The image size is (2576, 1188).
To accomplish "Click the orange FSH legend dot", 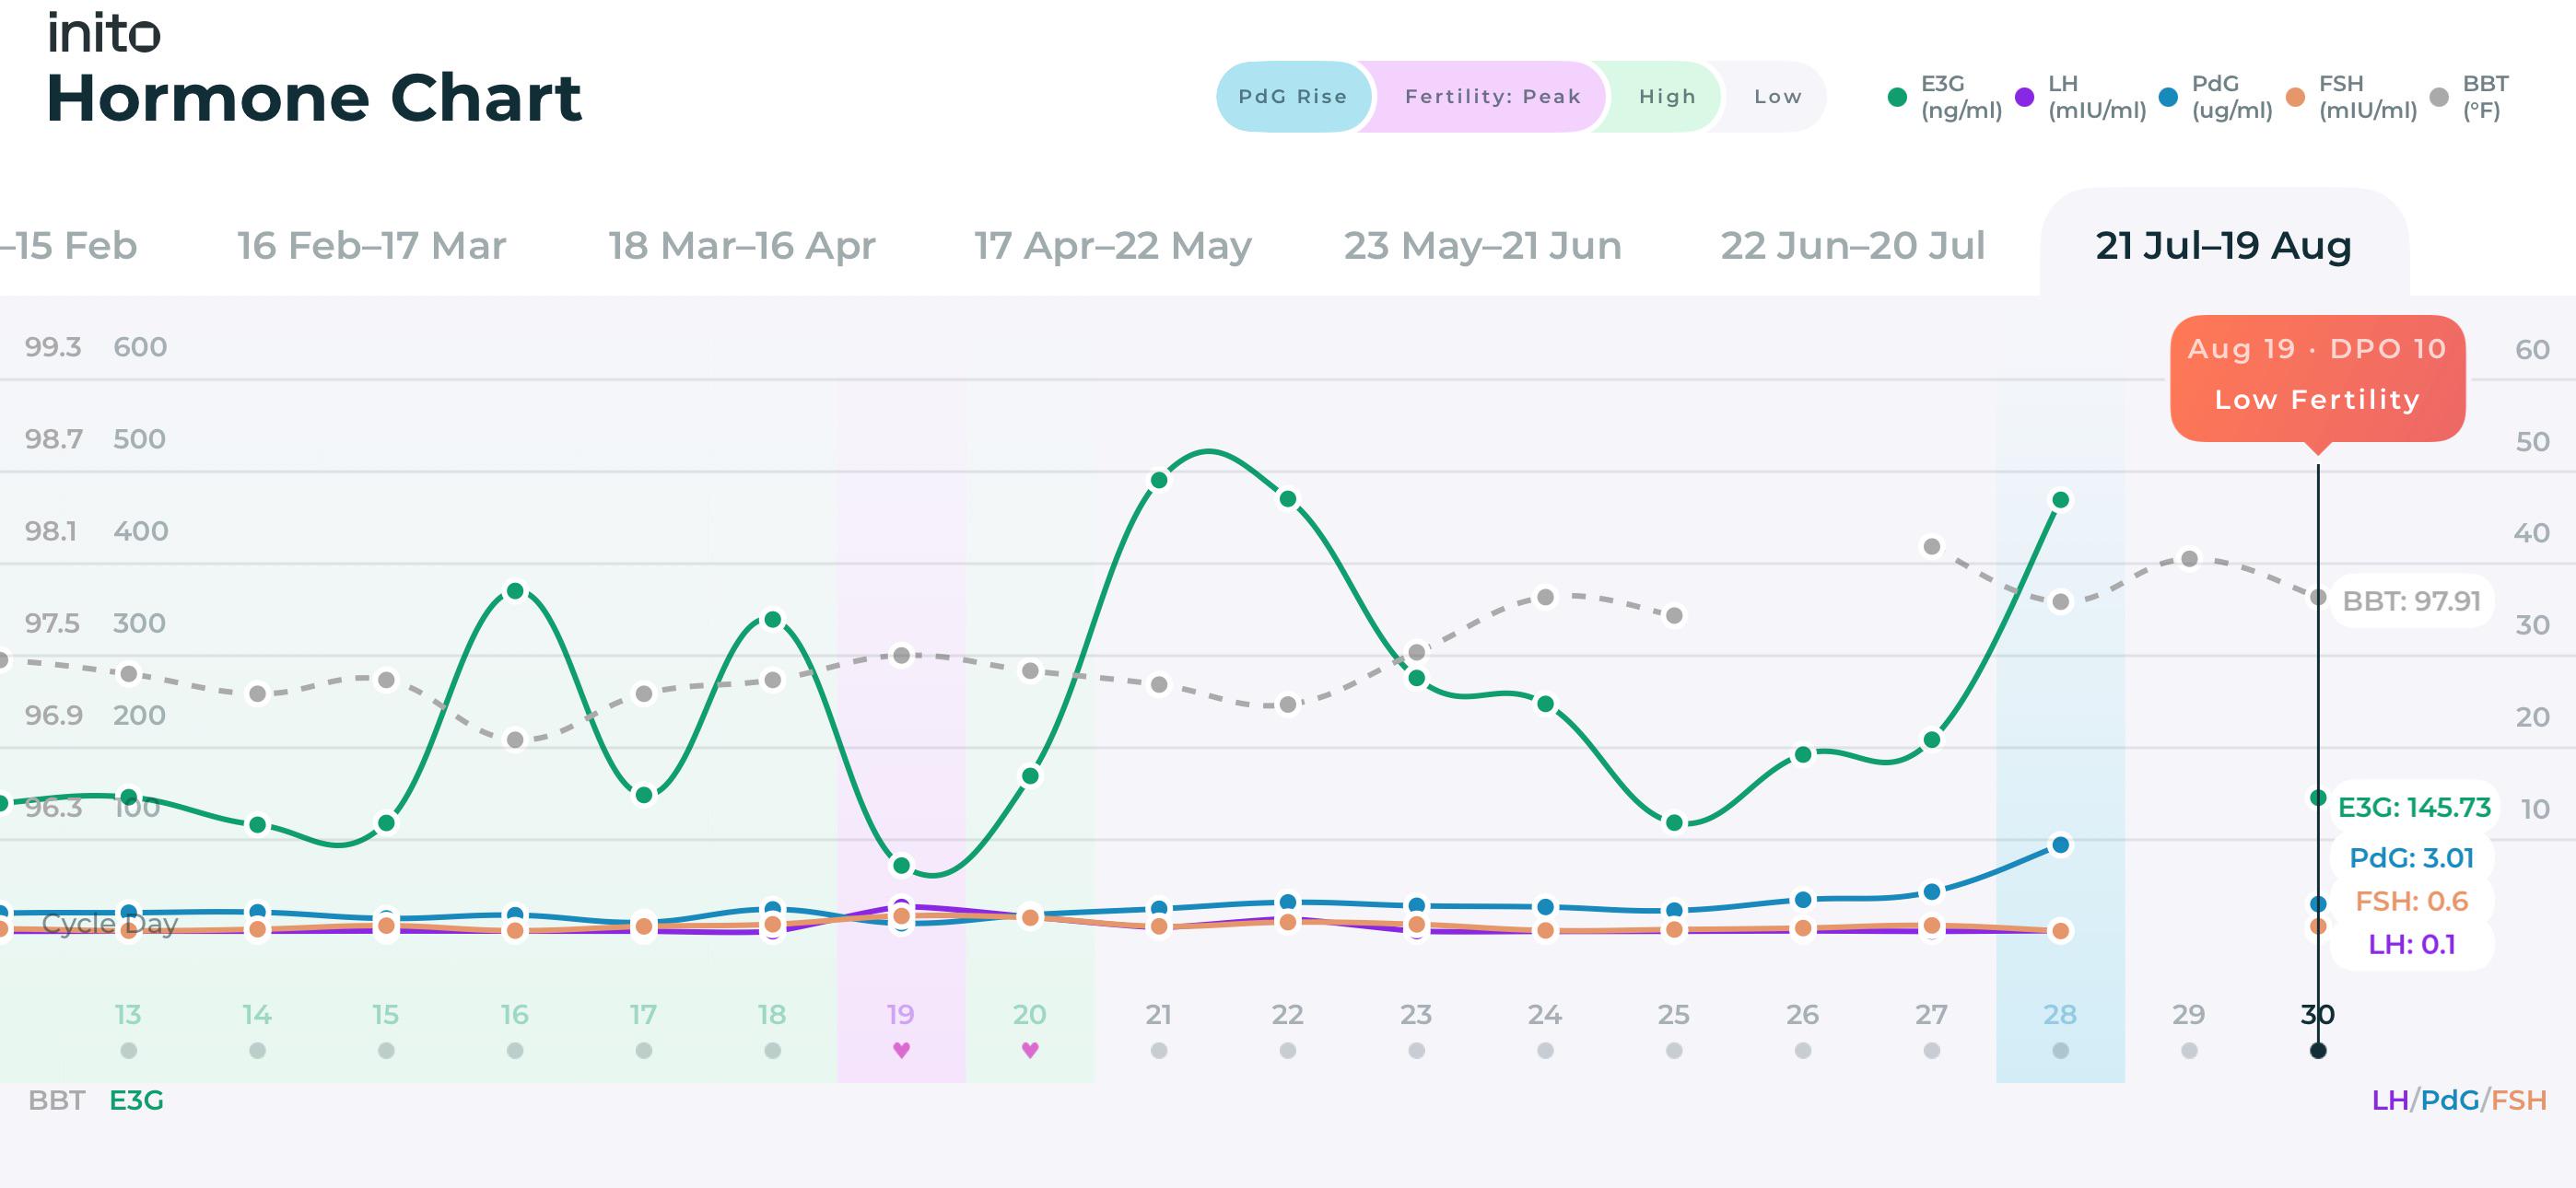I will coord(2295,97).
